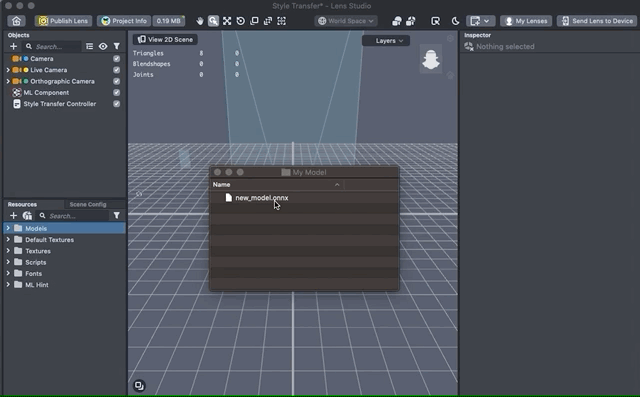Select the Scripts folder label

pos(36,262)
